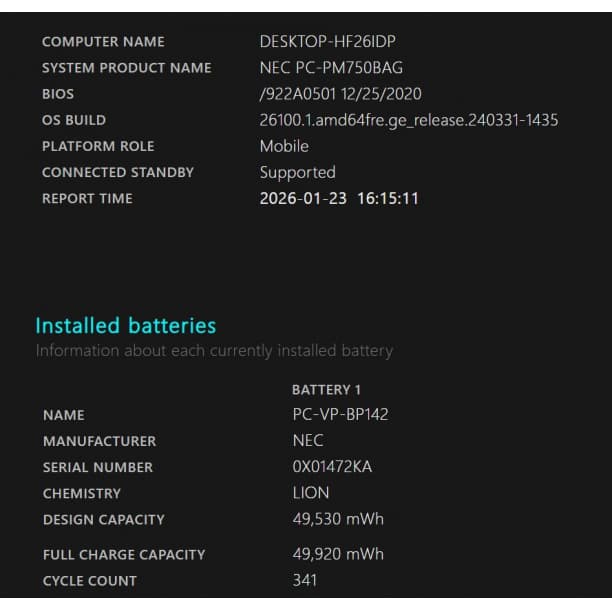The image size is (612, 612).
Task: Click the FULL CHARGE CAPACITY label
Action: [124, 555]
